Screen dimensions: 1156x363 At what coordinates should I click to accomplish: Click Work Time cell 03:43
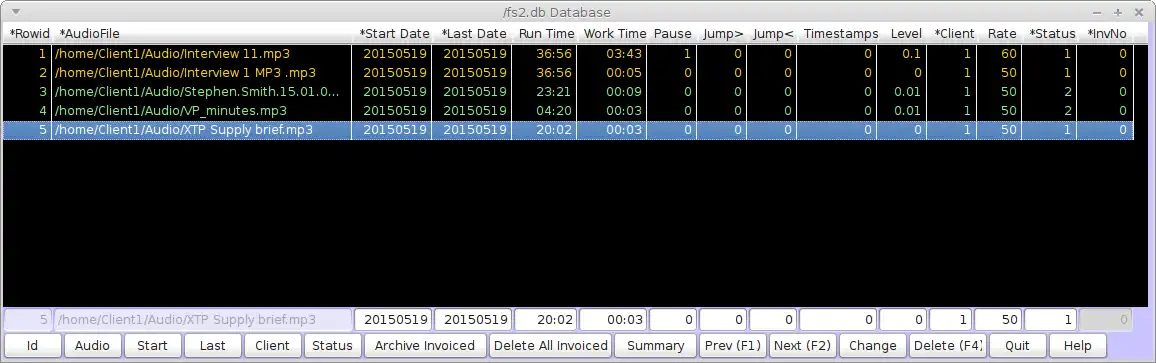click(613, 54)
